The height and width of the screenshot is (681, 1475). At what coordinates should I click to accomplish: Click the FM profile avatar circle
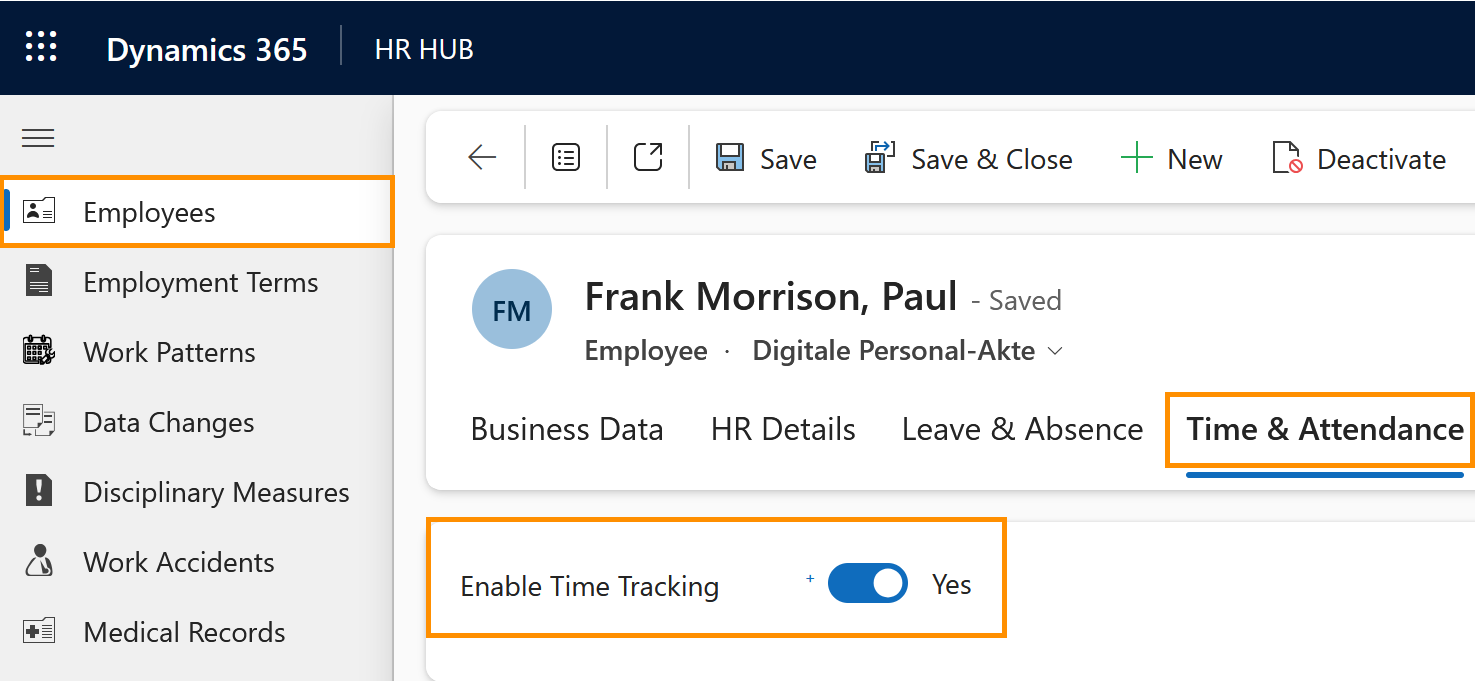click(x=512, y=309)
